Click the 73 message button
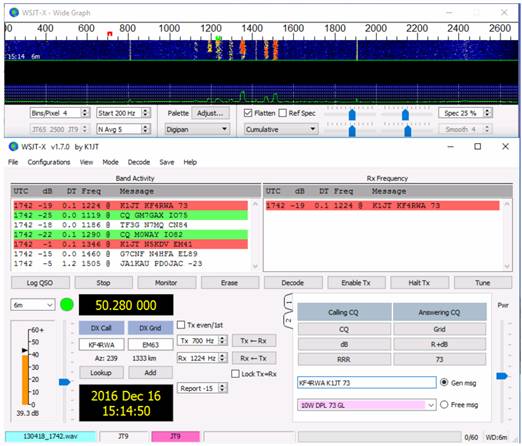522x446 pixels. click(439, 359)
